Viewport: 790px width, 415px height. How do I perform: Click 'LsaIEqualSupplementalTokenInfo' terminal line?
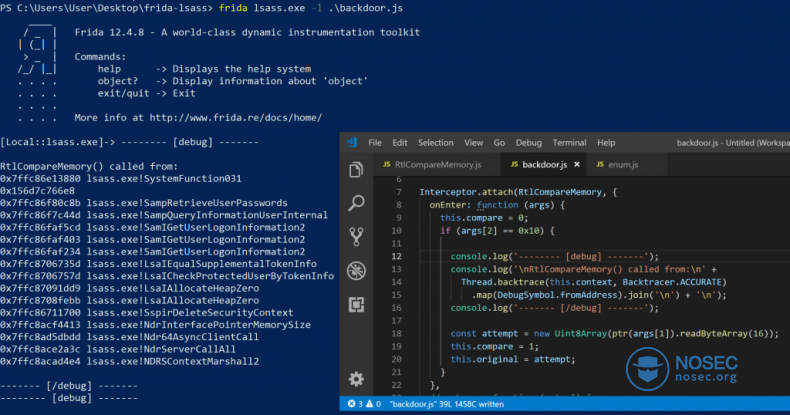click(x=158, y=264)
